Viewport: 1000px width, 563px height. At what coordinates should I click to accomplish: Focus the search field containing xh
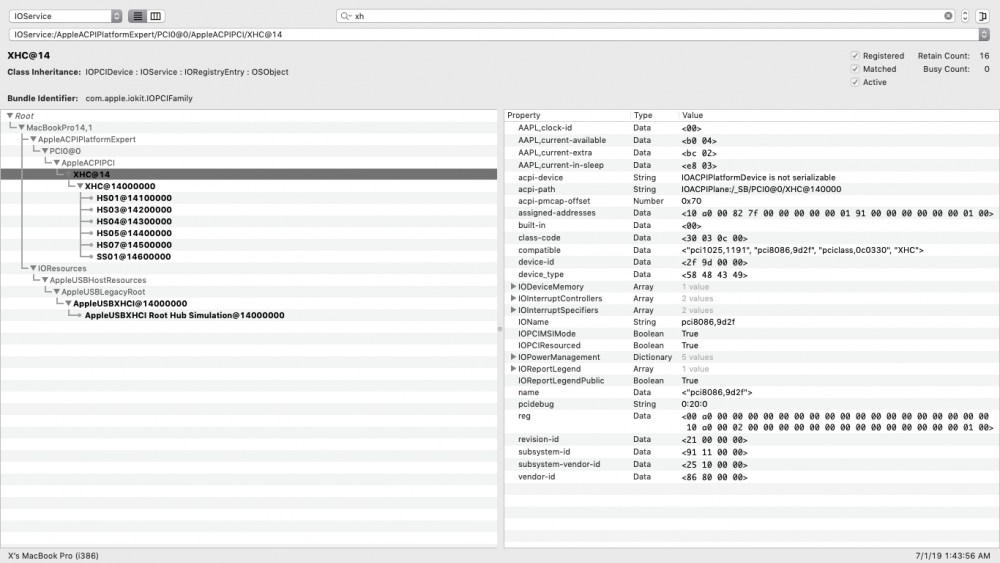tap(647, 16)
